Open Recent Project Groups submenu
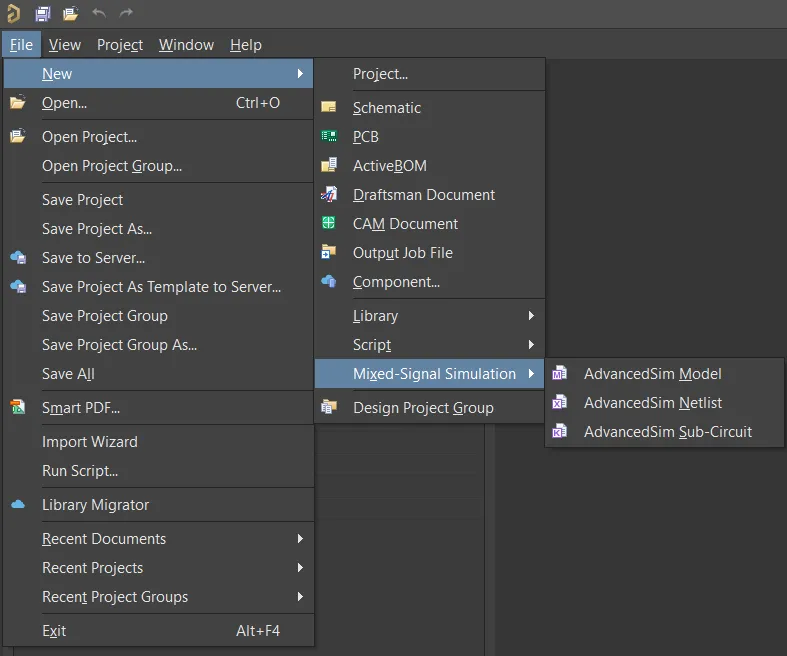The image size is (787, 656). pyautogui.click(x=300, y=597)
